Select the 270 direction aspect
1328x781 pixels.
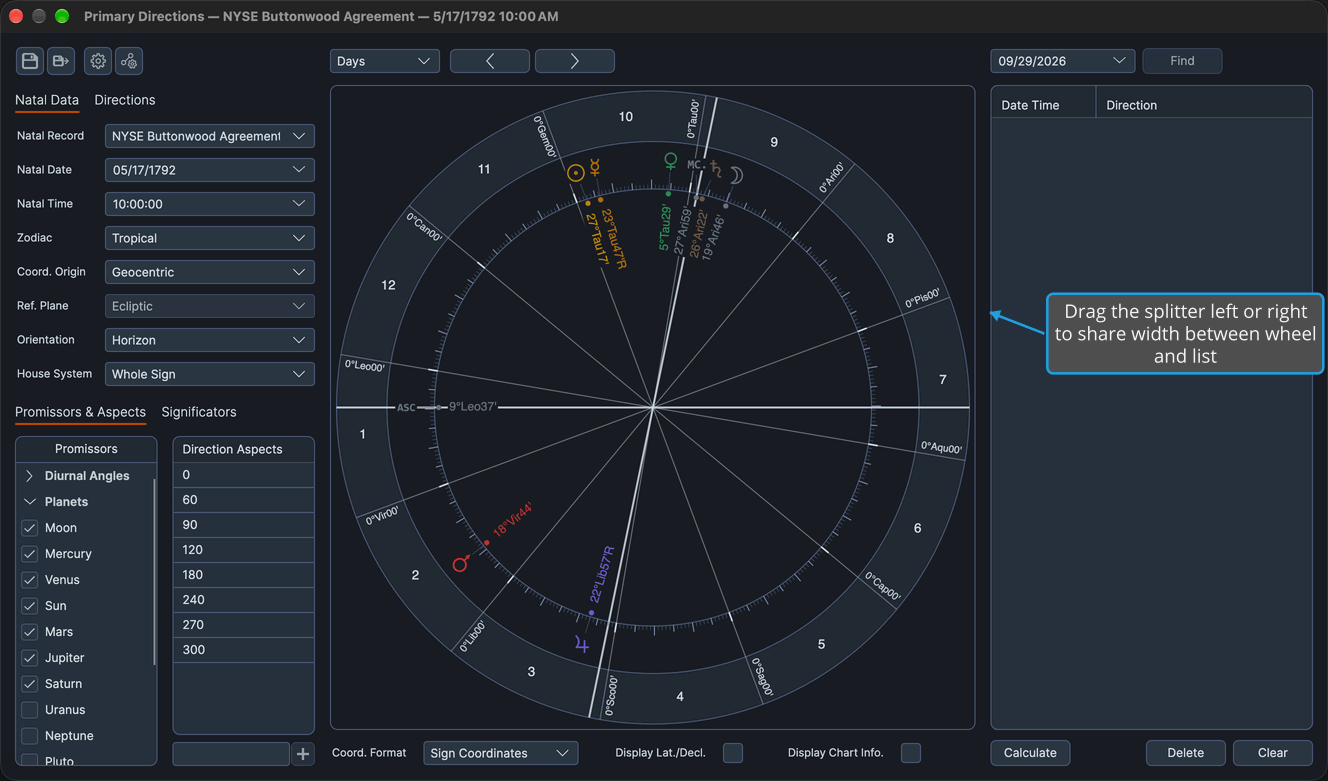tap(244, 625)
